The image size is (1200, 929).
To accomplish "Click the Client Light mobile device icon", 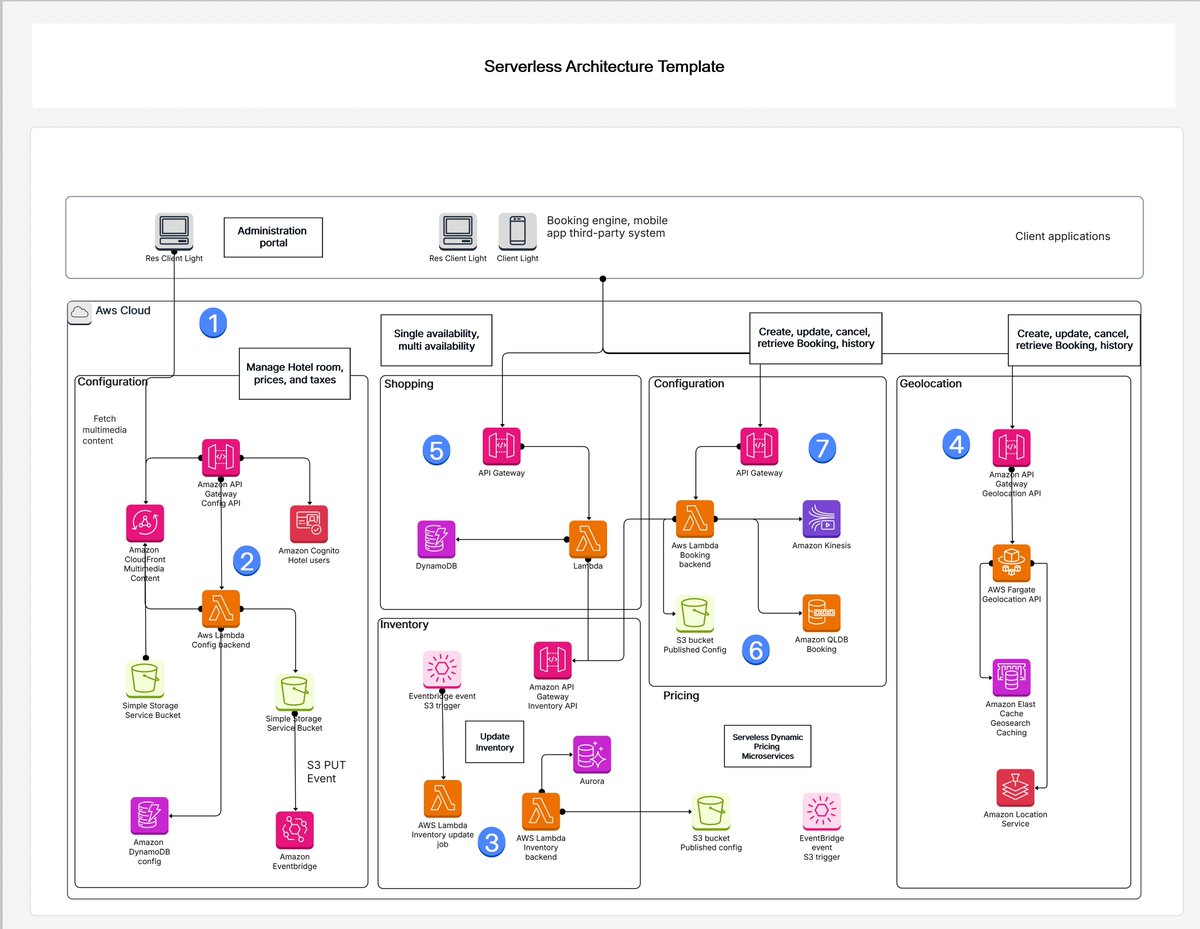I will [517, 232].
